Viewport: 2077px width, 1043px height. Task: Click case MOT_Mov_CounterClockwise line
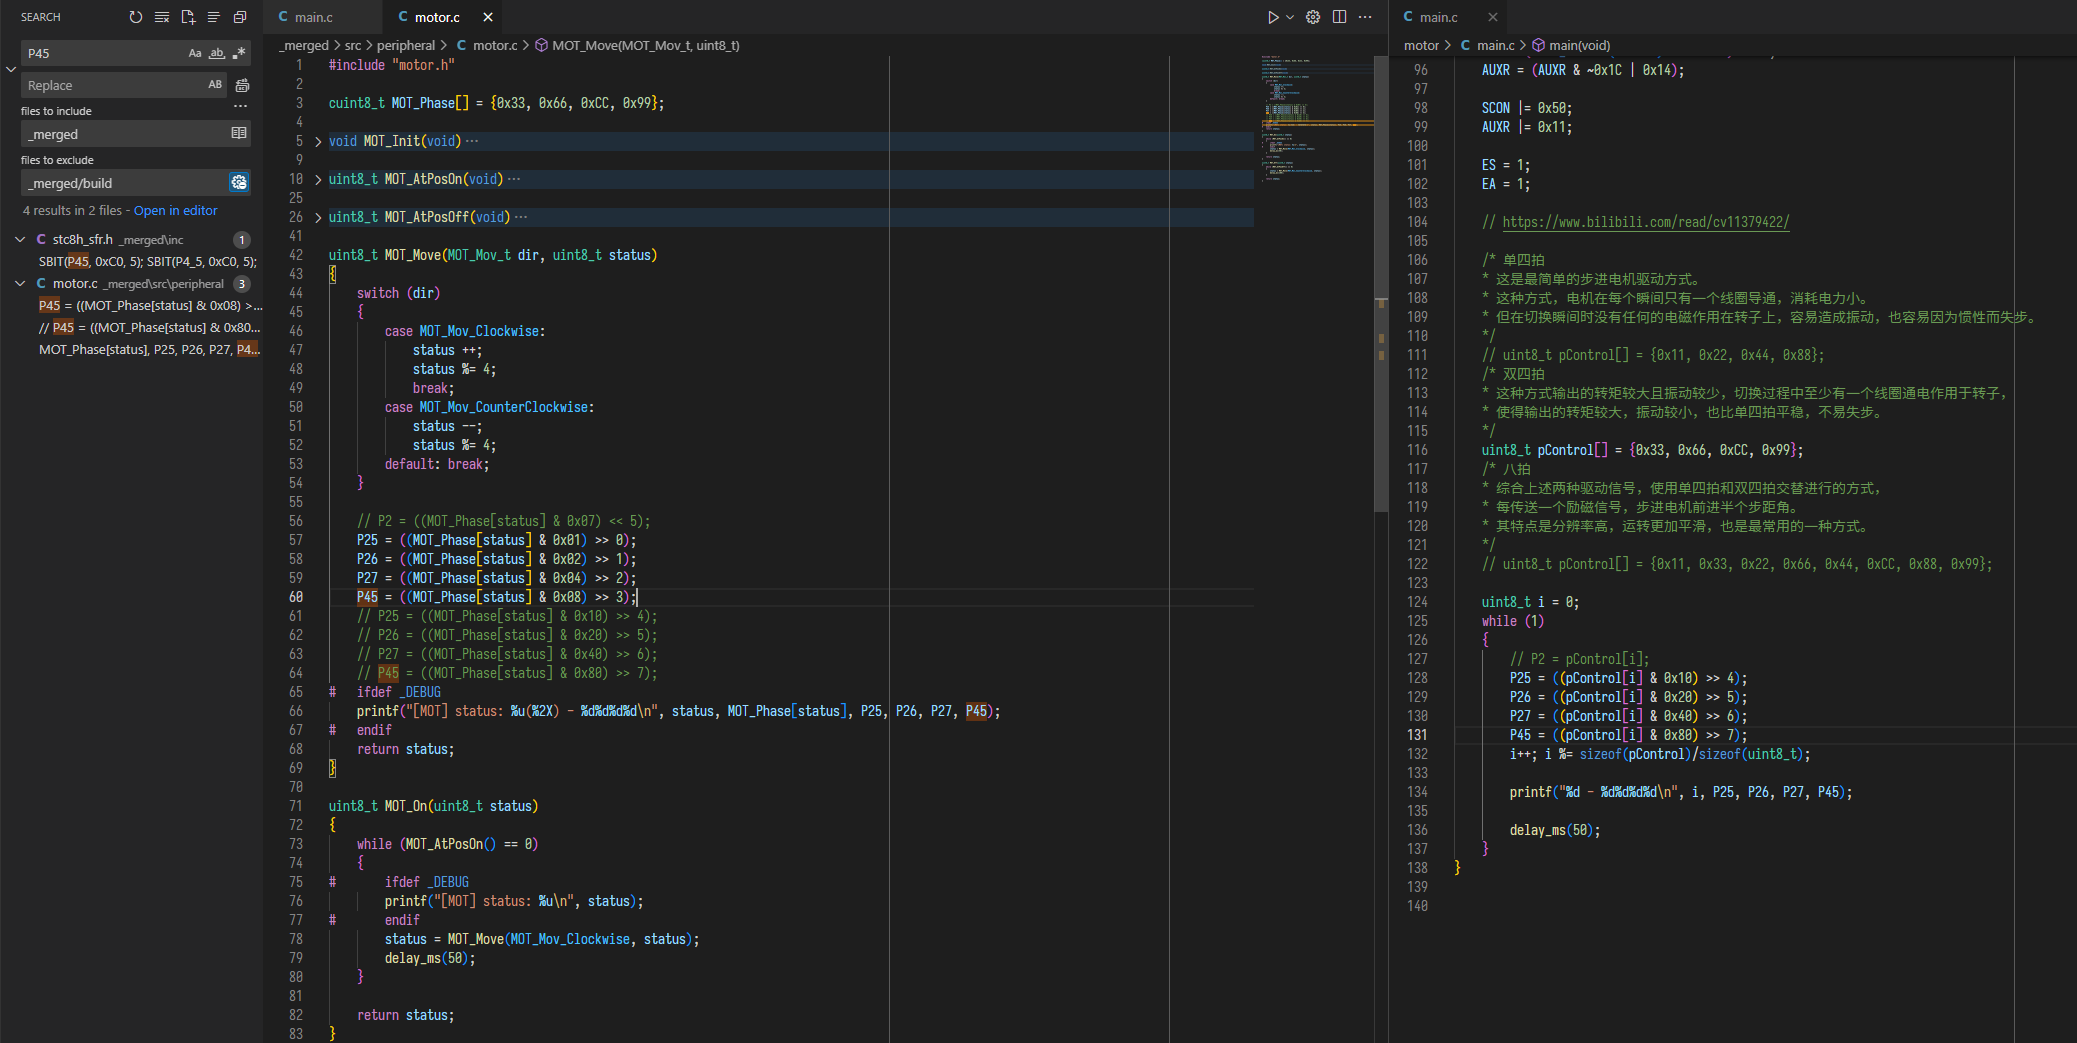click(489, 407)
